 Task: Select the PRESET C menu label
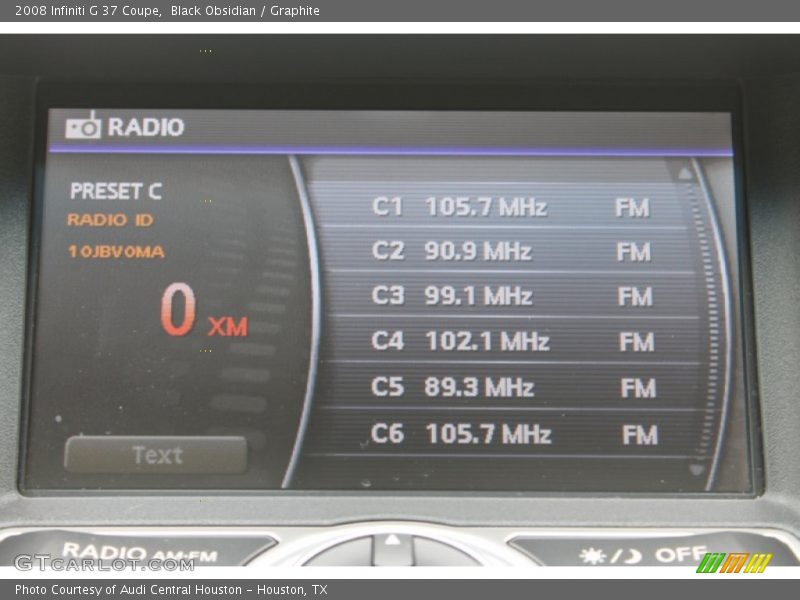[117, 190]
